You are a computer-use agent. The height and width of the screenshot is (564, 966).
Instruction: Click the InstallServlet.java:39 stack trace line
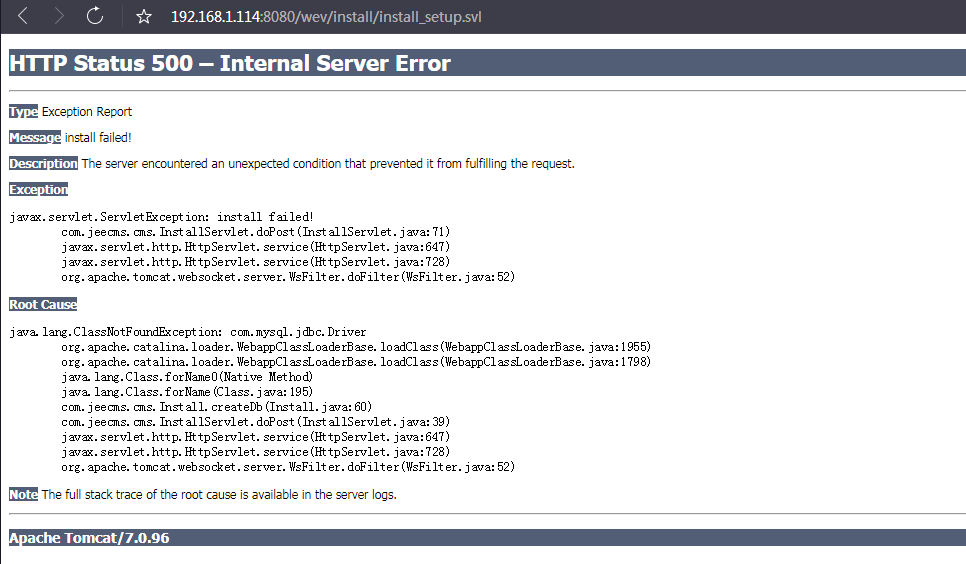(x=256, y=422)
